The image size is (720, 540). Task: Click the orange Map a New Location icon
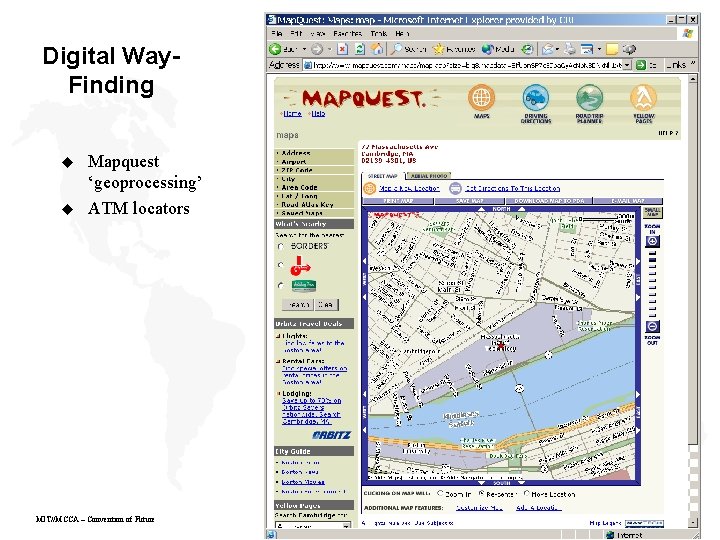point(370,188)
